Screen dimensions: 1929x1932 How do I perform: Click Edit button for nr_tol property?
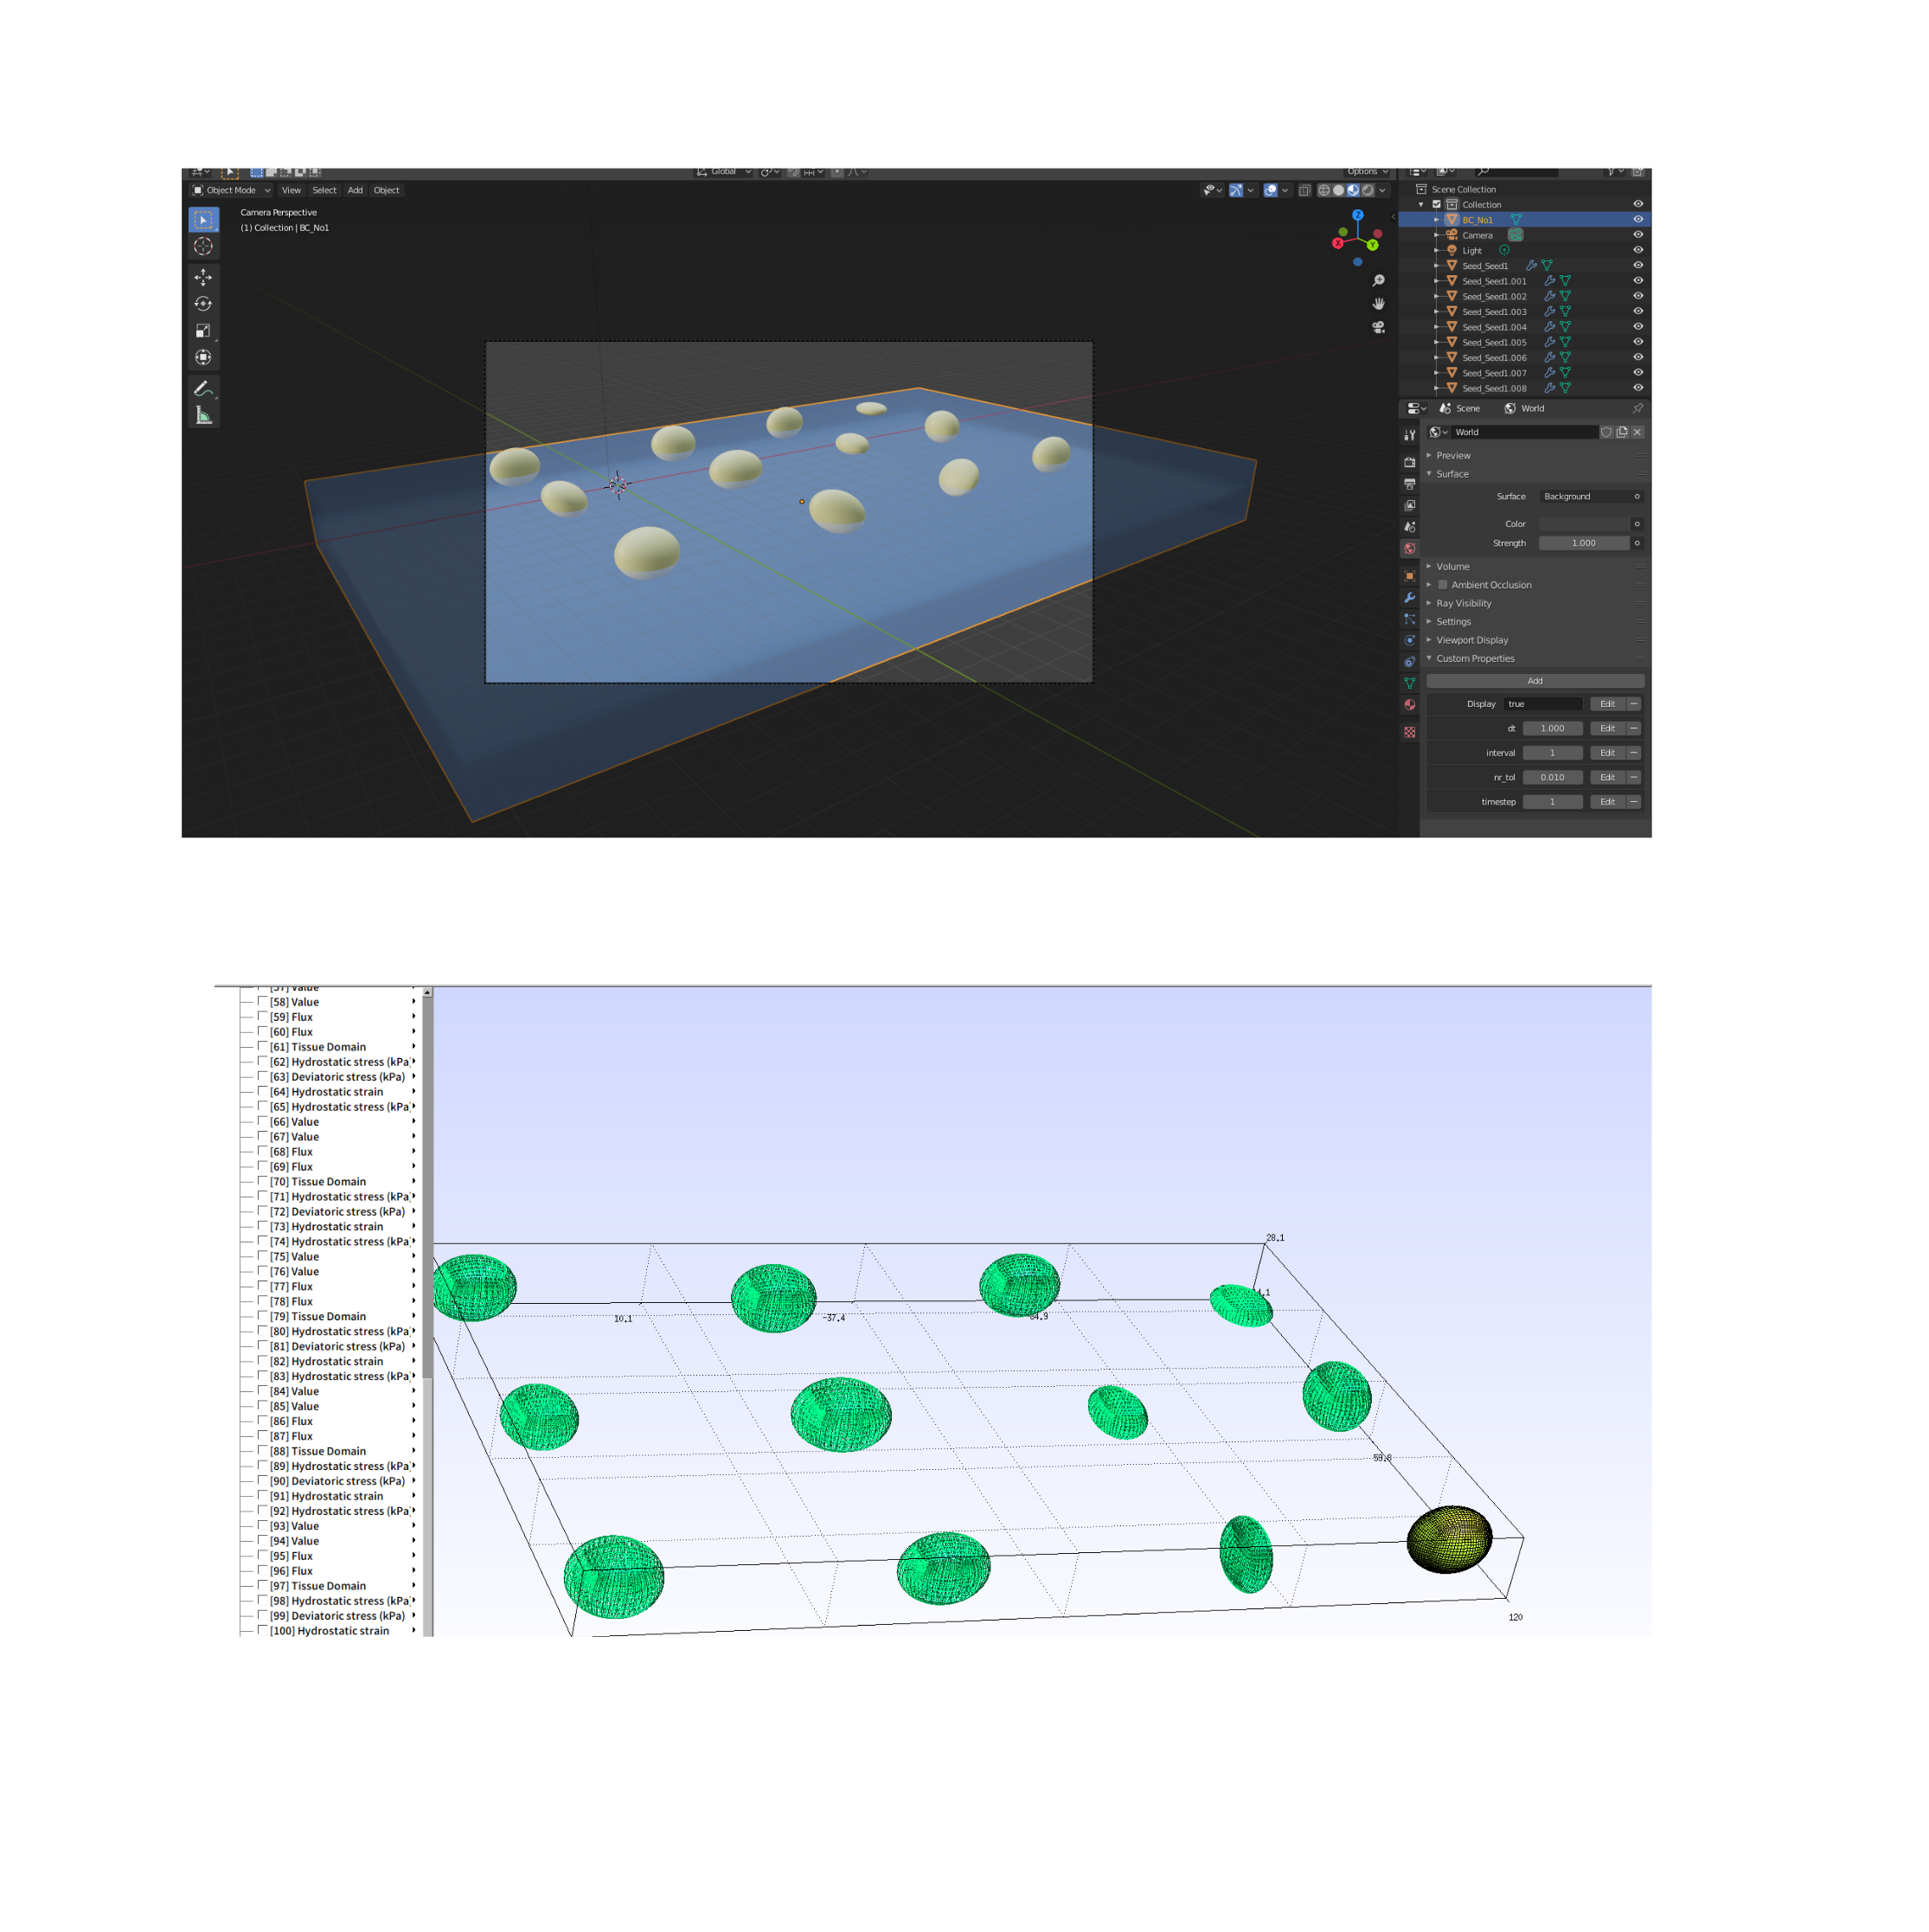1606,777
